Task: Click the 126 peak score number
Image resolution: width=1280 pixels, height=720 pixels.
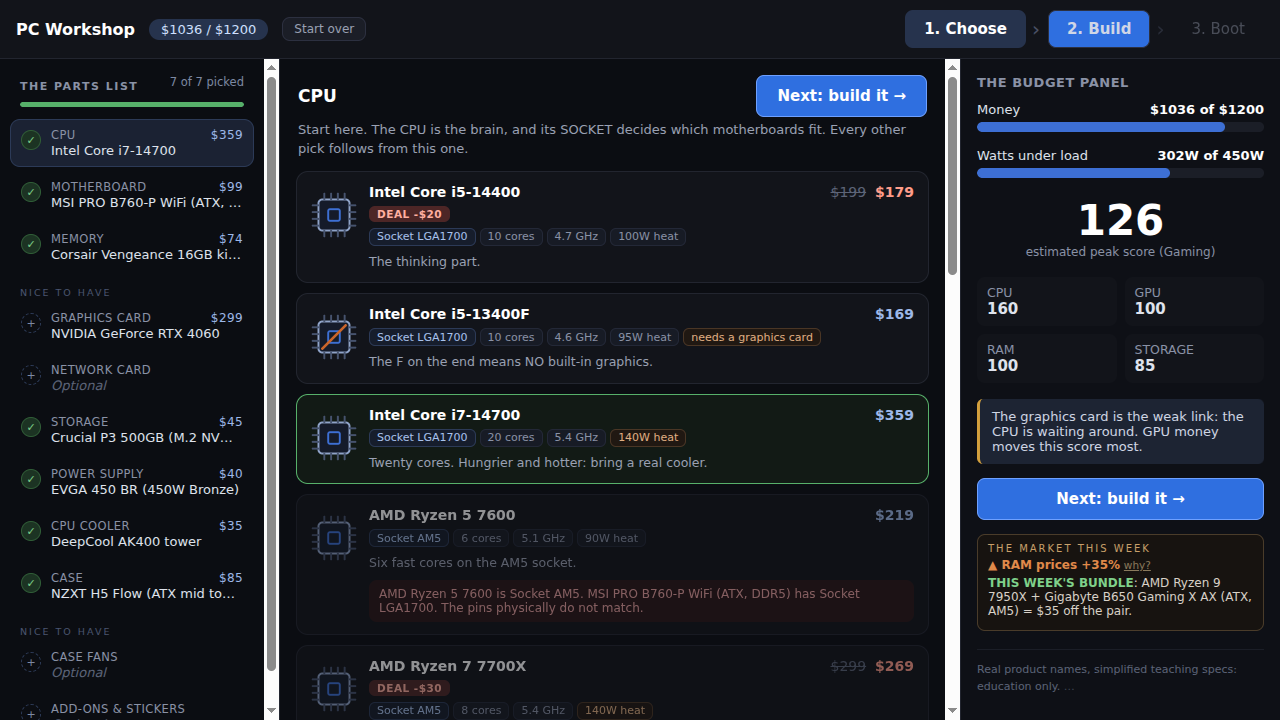Action: click(1120, 220)
